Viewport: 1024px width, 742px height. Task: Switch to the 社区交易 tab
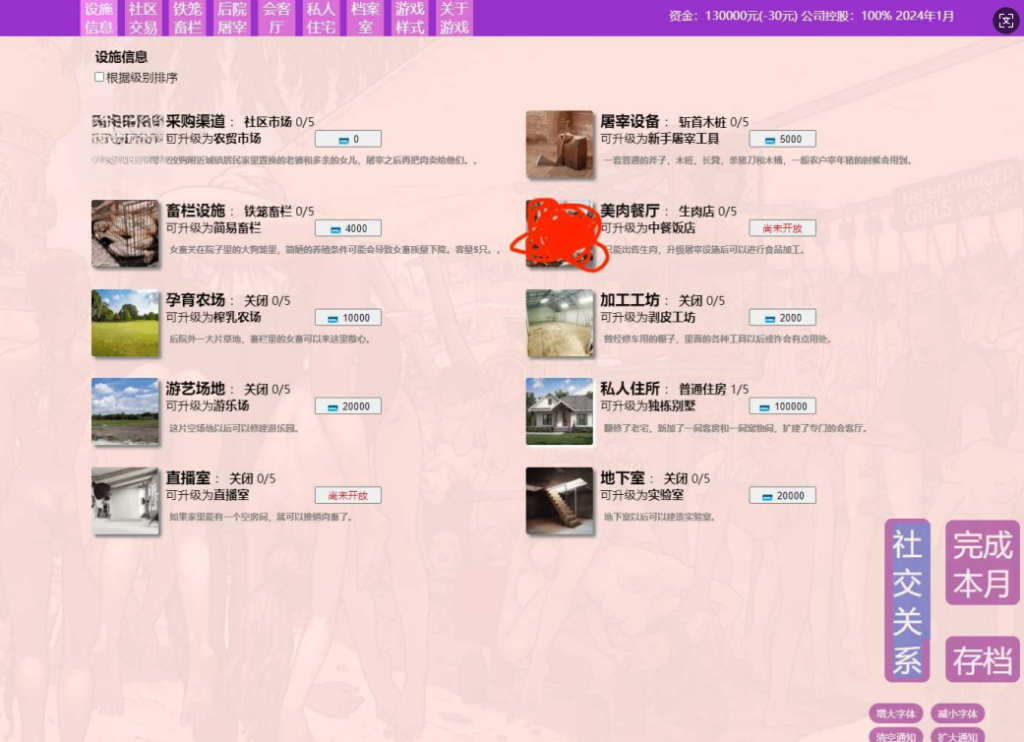pyautogui.click(x=143, y=18)
